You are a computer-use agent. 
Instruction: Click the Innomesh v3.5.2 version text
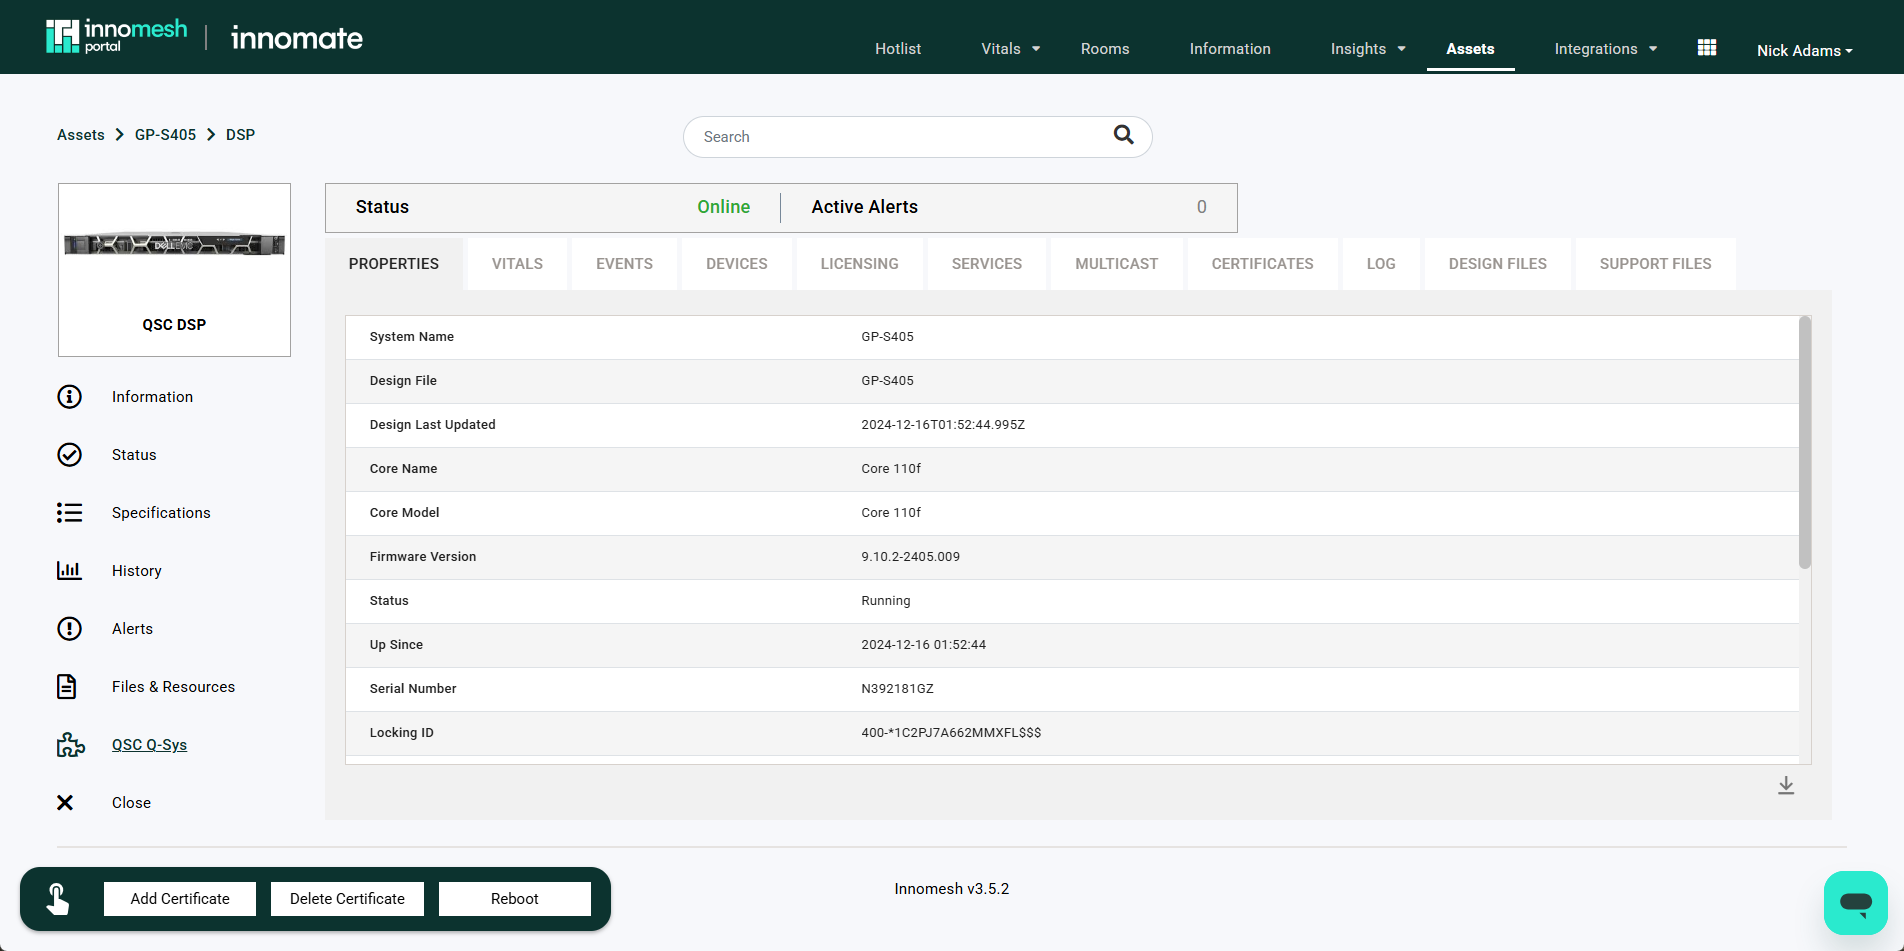pos(951,889)
